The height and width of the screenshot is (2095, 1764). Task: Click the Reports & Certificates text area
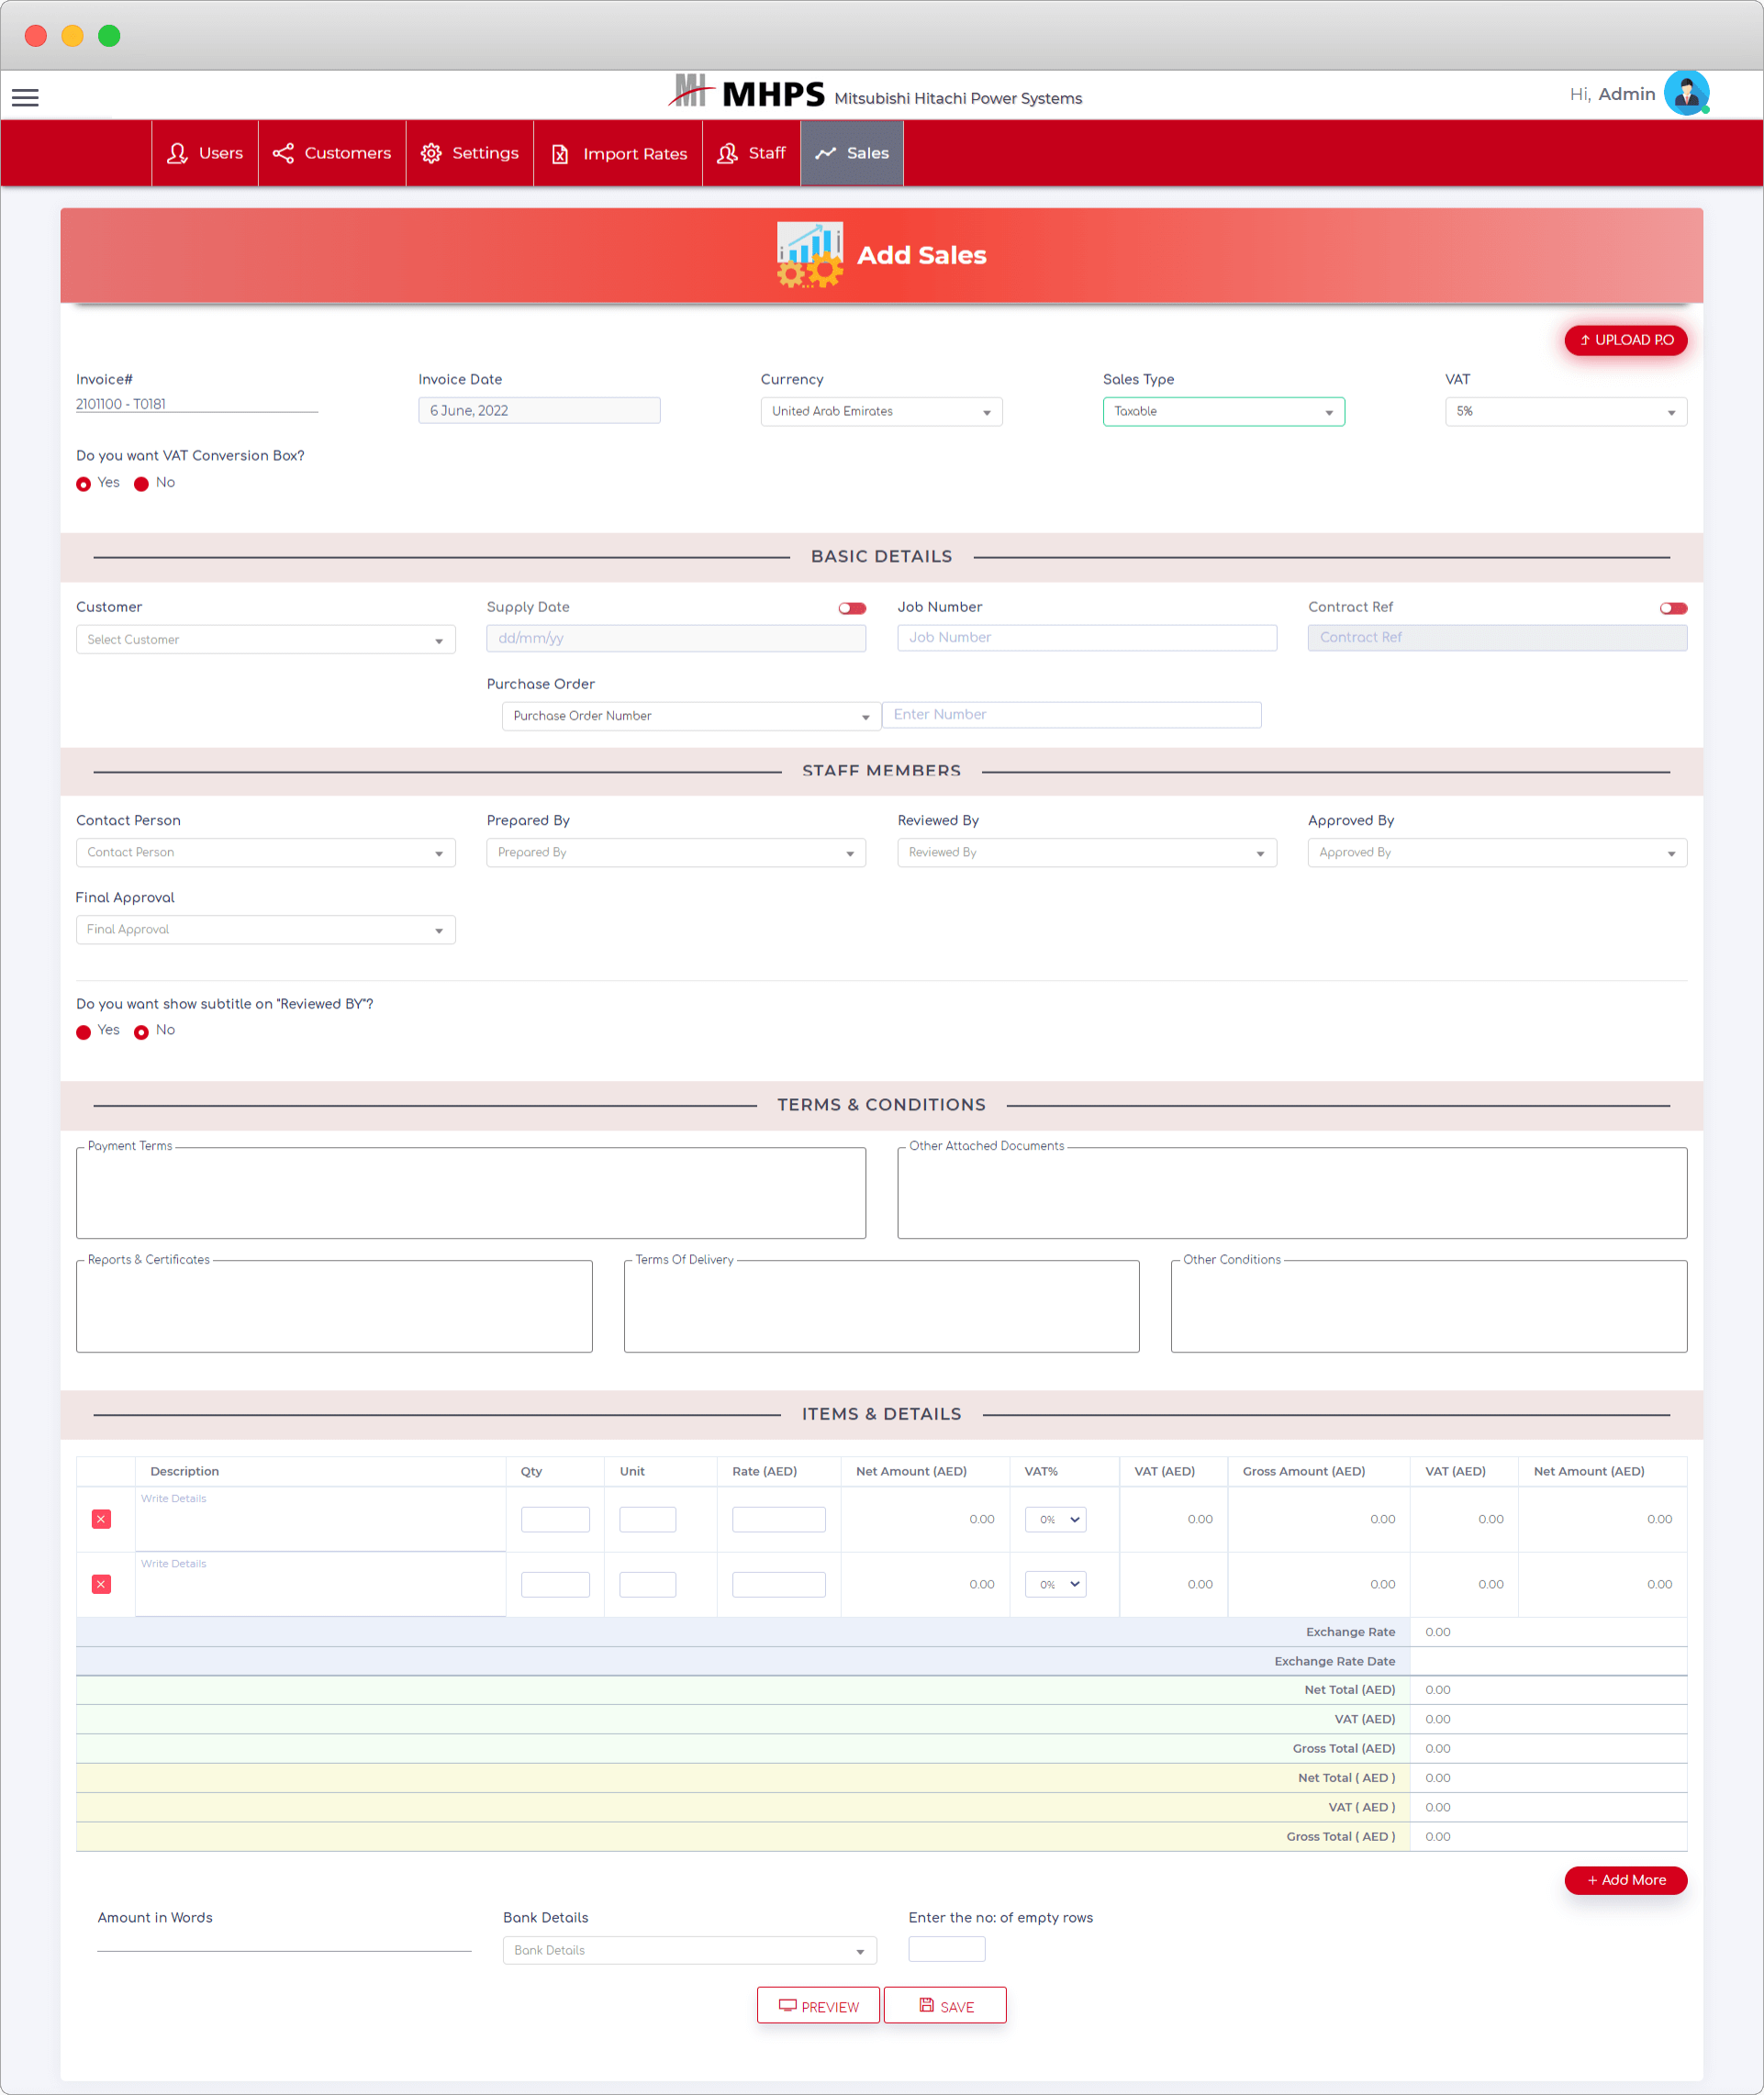pos(334,1306)
